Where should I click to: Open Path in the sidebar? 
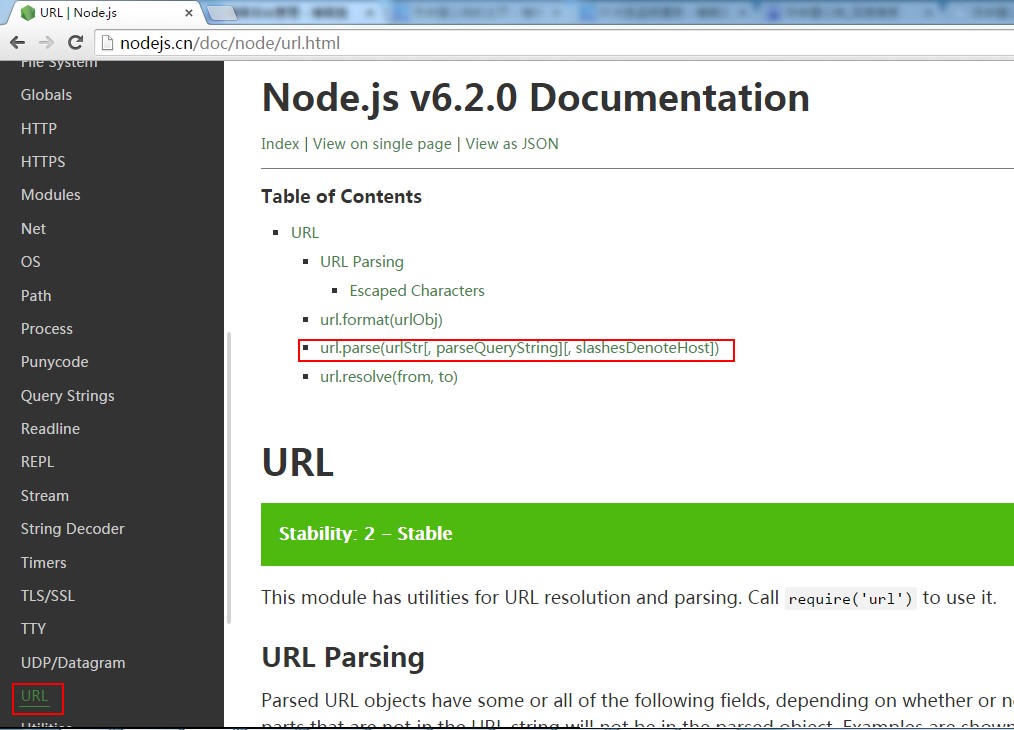tap(36, 296)
